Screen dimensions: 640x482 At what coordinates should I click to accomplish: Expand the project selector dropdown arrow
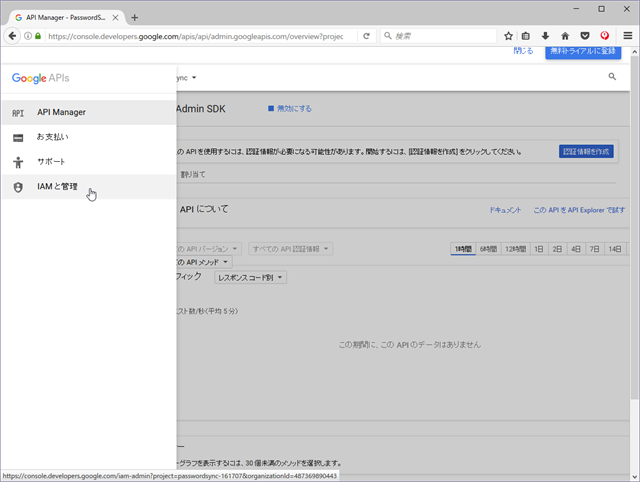coord(194,78)
